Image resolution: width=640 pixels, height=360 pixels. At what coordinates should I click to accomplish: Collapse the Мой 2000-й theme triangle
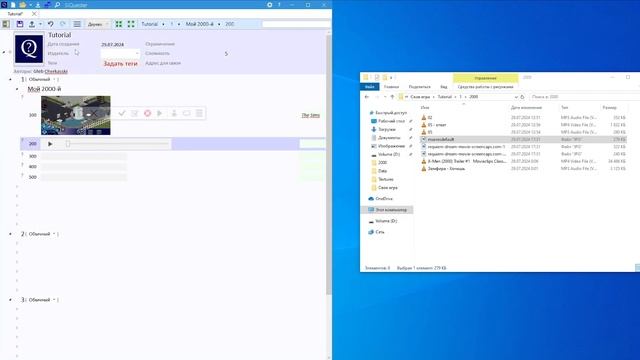(17, 89)
